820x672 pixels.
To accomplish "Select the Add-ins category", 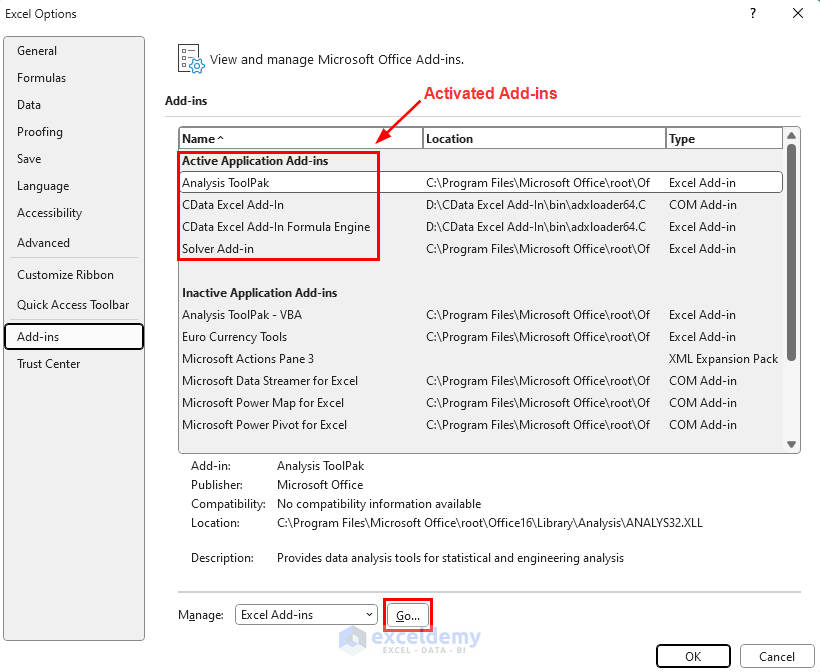I will [x=74, y=337].
